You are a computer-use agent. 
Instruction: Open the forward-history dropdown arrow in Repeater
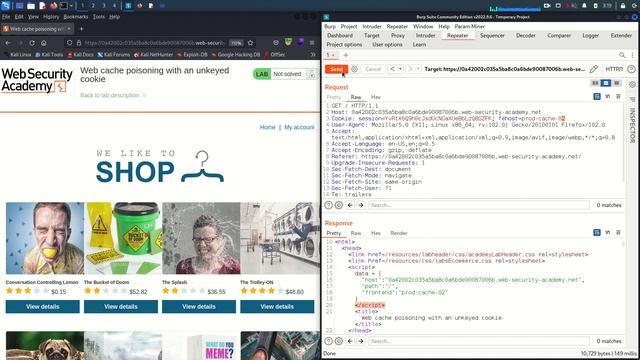coord(418,69)
